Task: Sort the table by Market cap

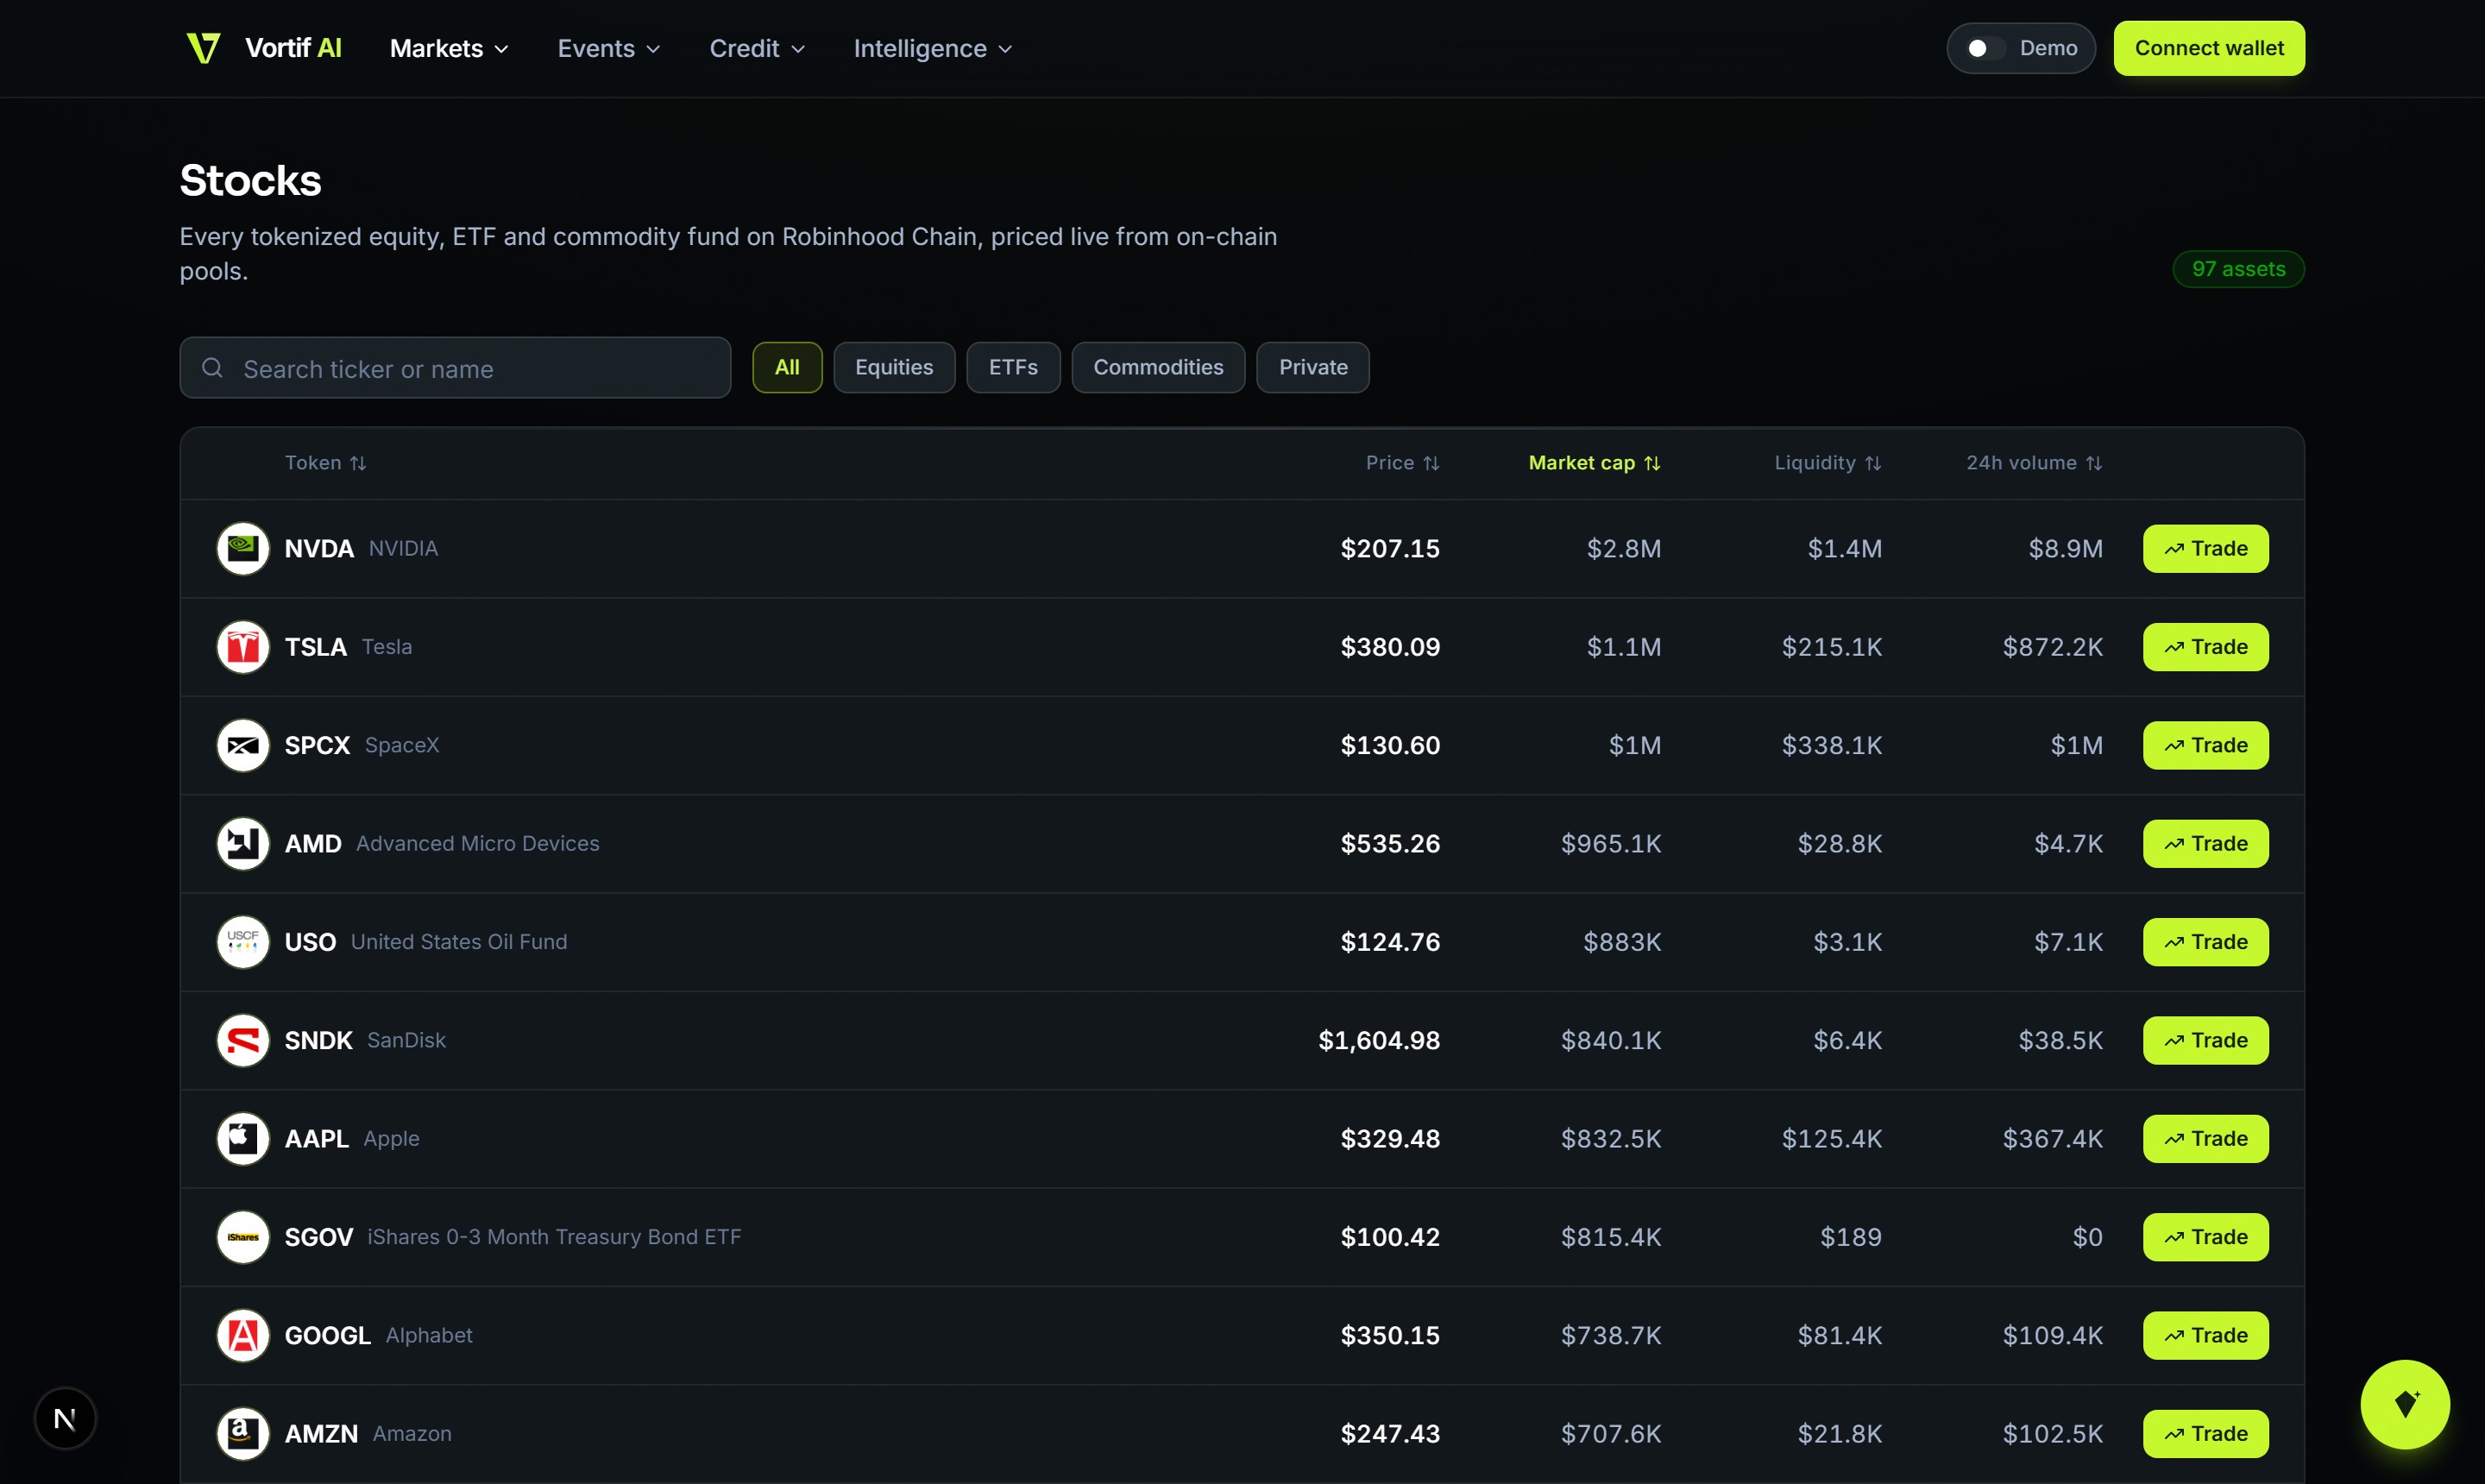Action: 1594,463
